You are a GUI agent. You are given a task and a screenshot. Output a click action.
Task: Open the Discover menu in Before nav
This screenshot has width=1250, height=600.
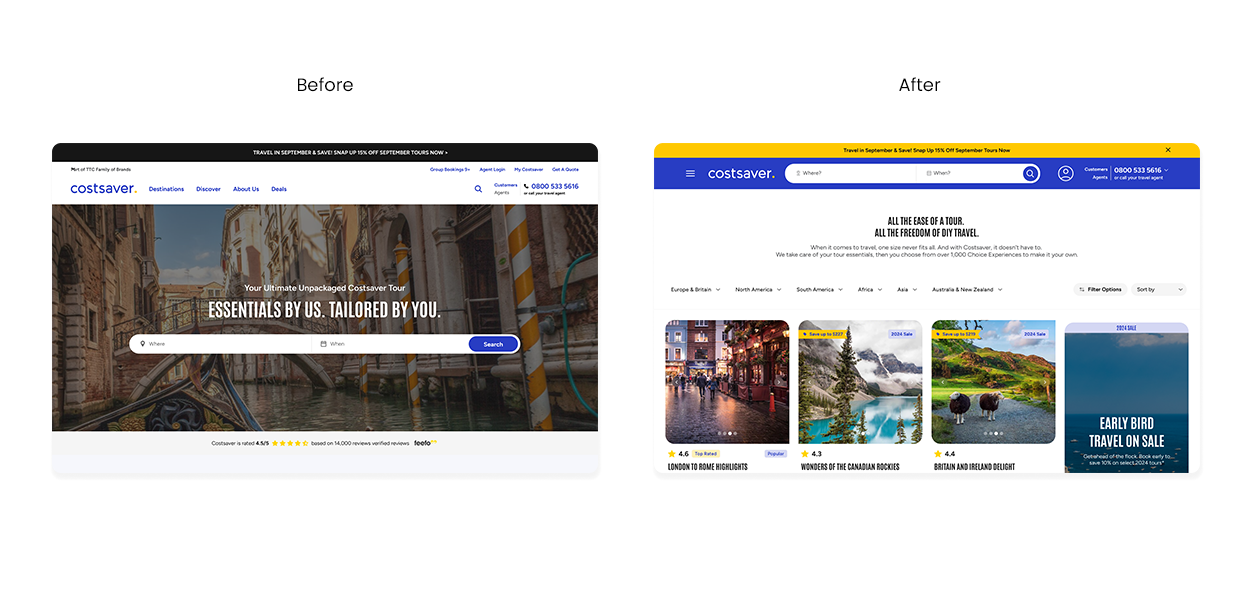pos(208,189)
